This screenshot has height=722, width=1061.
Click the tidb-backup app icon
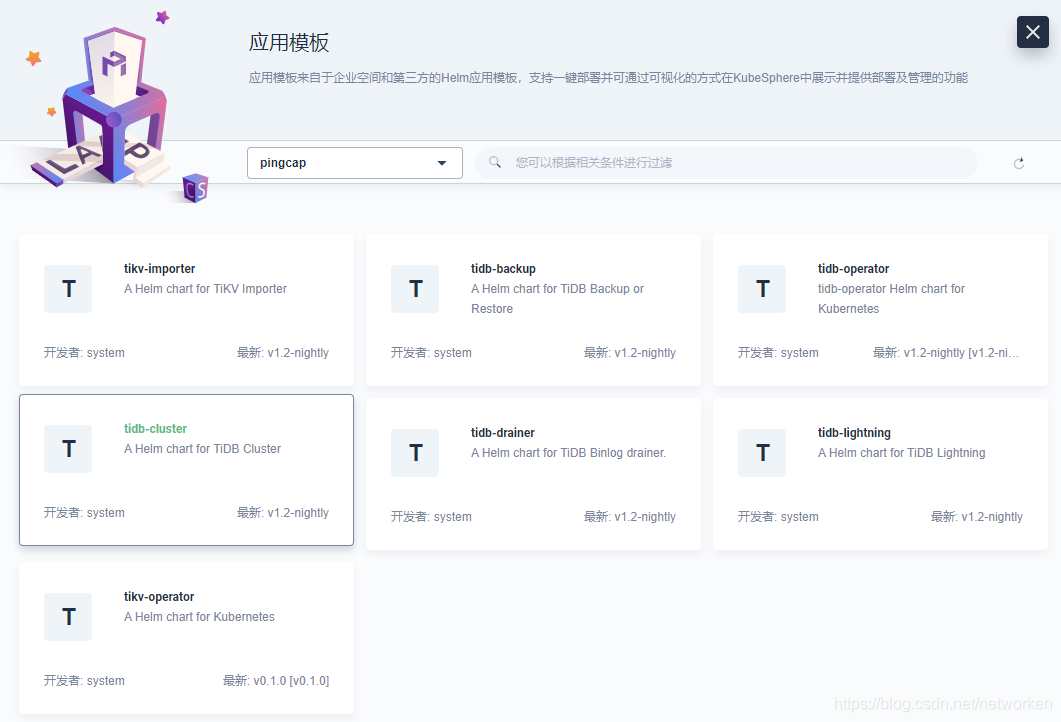click(x=415, y=289)
